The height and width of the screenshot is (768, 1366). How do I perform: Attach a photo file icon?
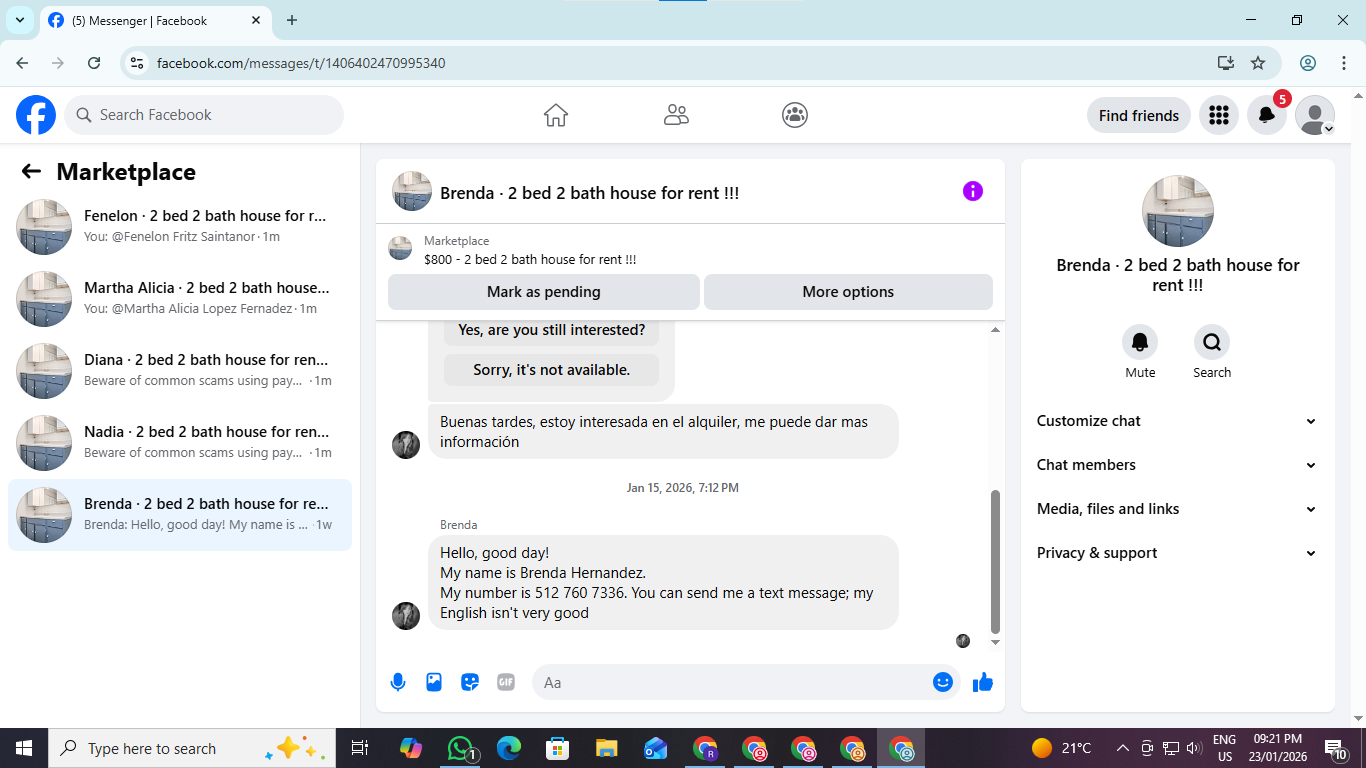pyautogui.click(x=434, y=682)
